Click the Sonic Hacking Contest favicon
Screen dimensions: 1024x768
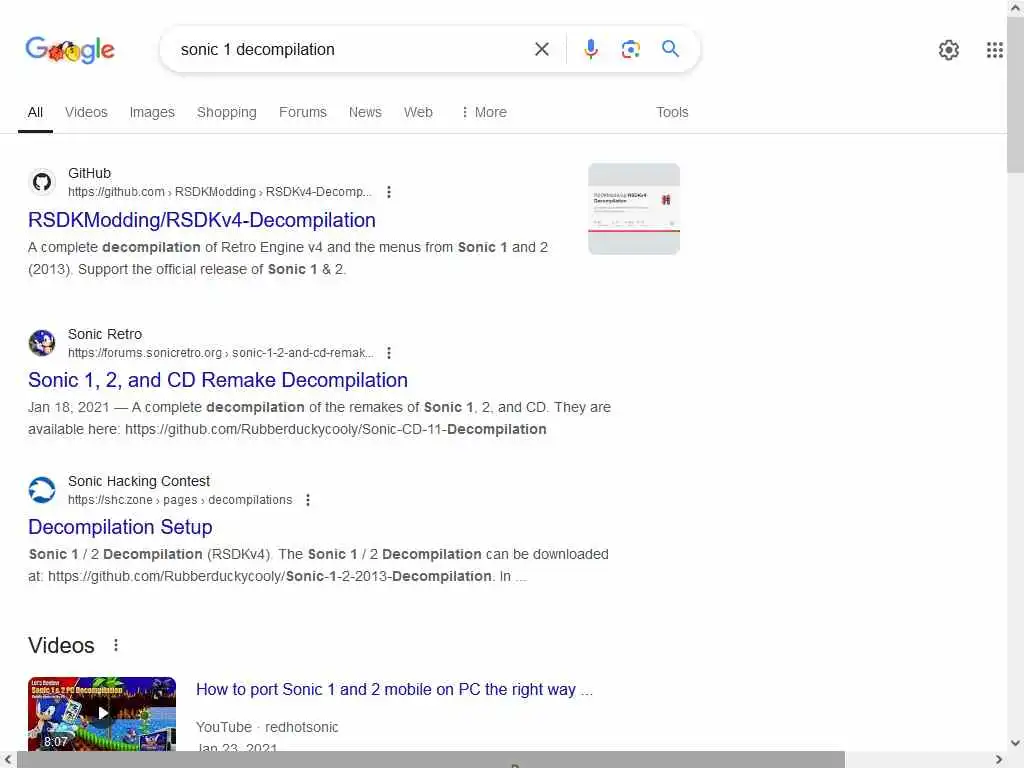[x=42, y=490]
